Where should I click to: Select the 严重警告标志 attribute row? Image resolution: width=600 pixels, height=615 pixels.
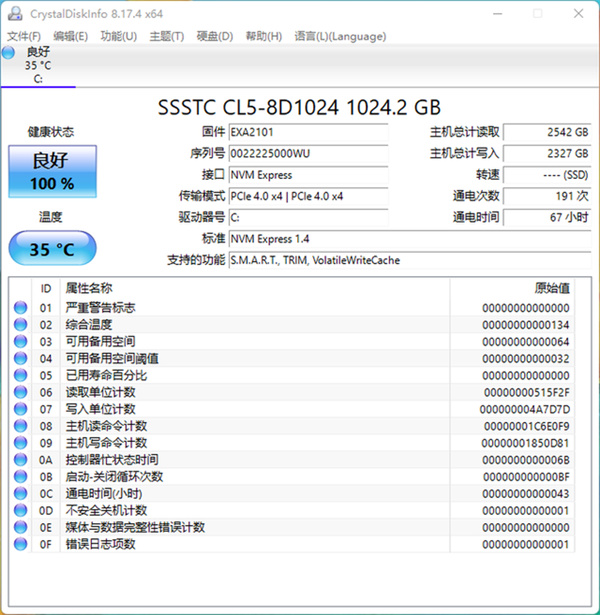[292, 308]
